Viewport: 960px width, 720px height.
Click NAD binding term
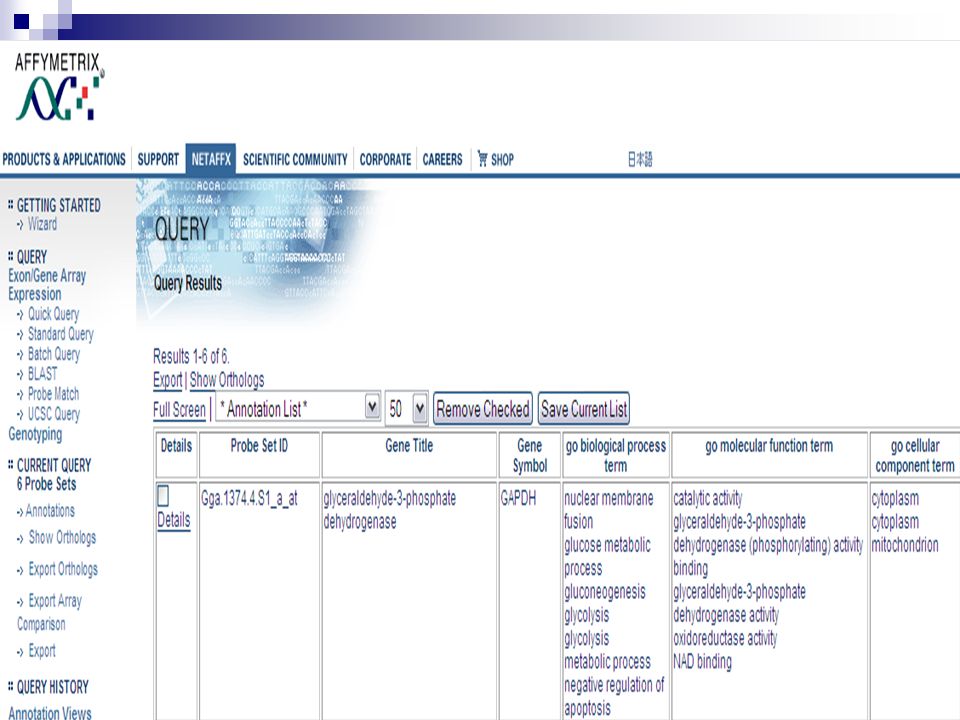click(x=702, y=662)
